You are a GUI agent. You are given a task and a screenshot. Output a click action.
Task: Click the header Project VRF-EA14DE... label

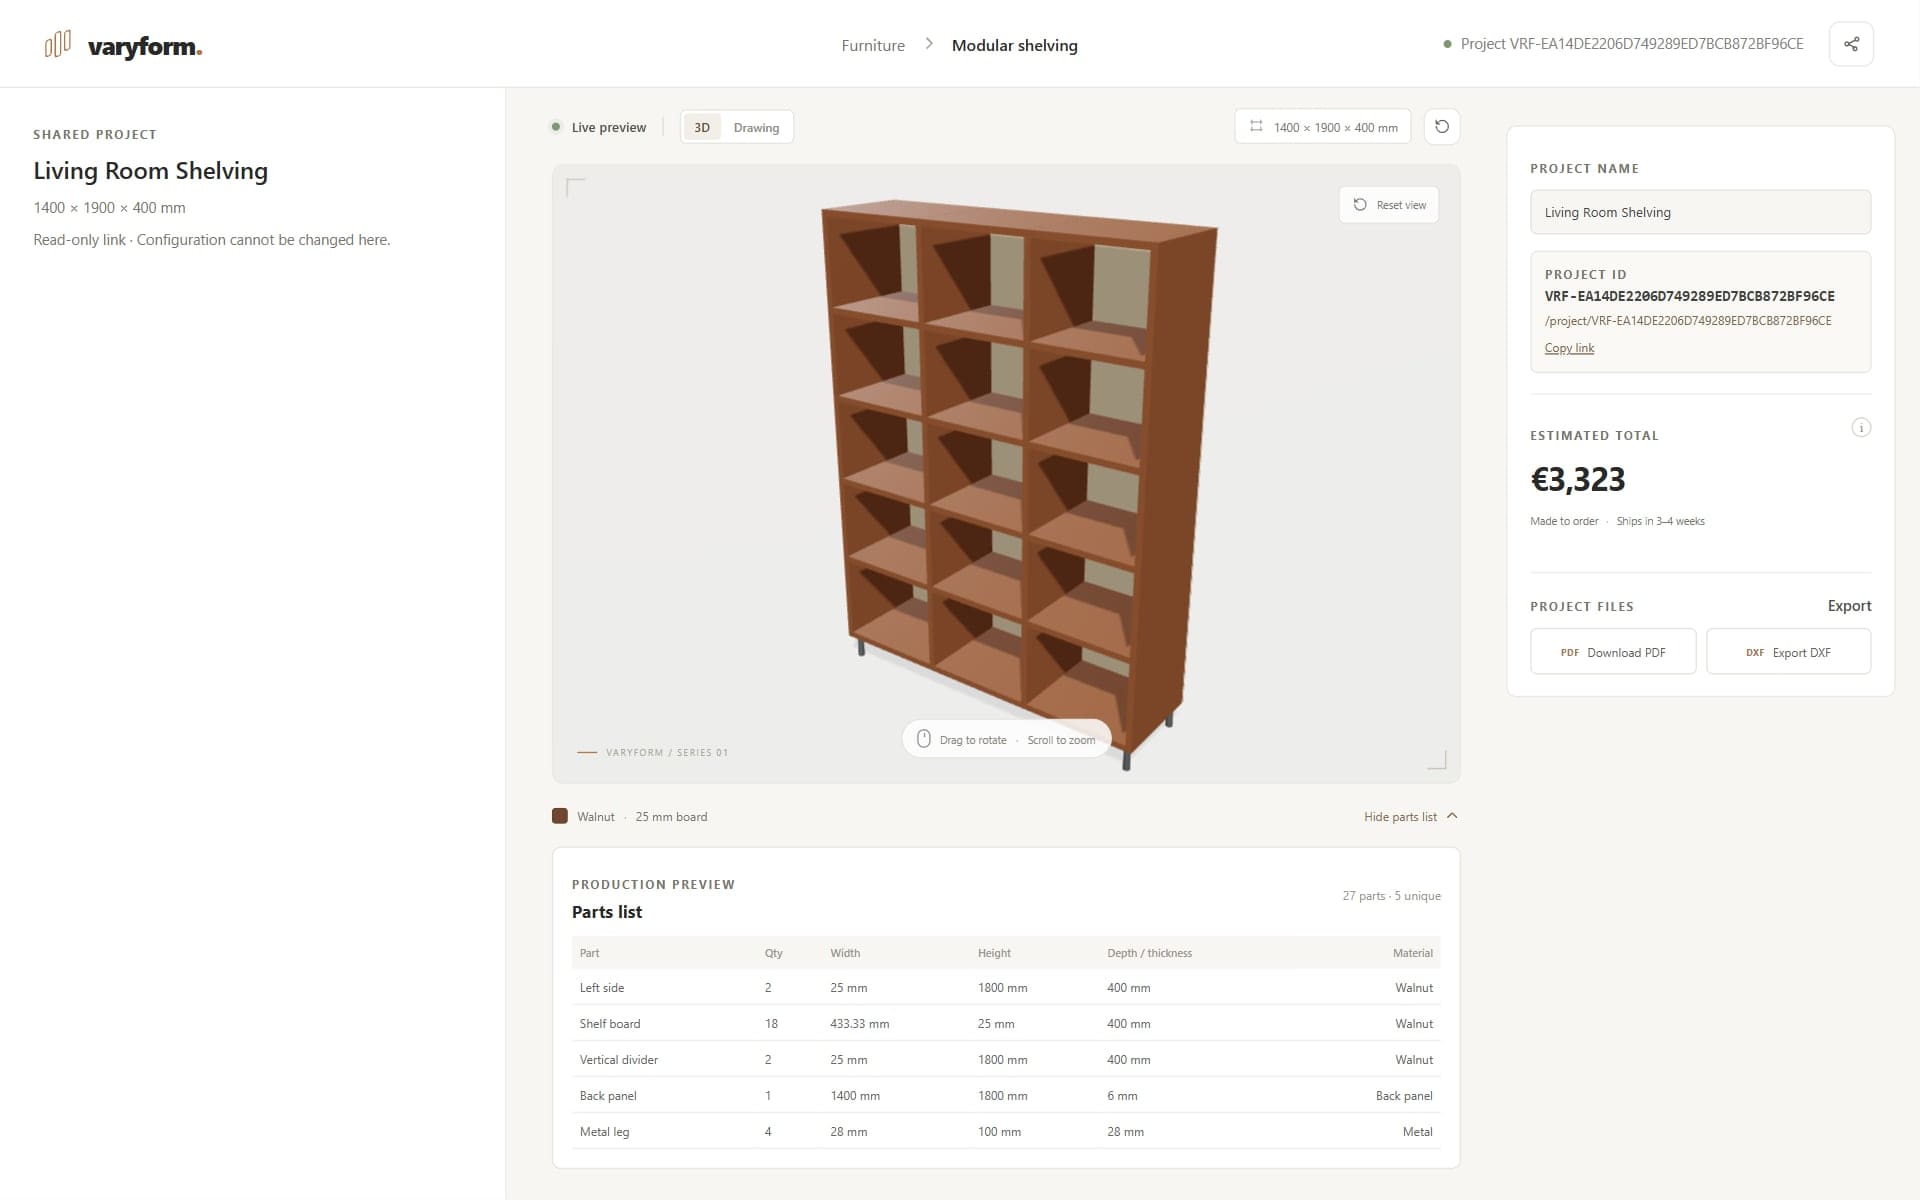(x=1632, y=44)
